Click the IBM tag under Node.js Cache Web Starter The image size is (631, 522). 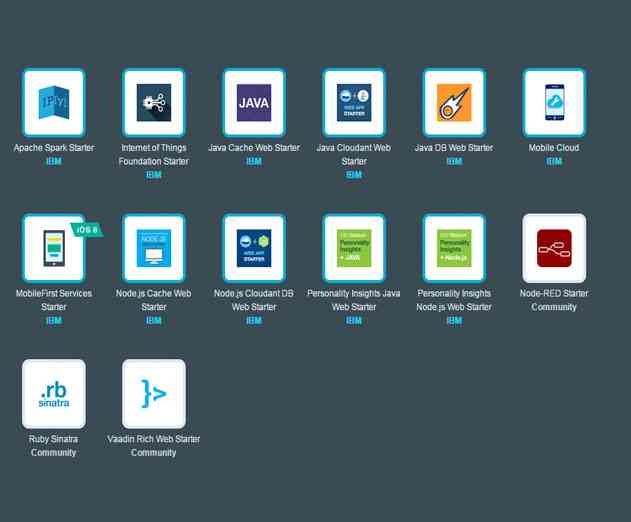coord(154,321)
